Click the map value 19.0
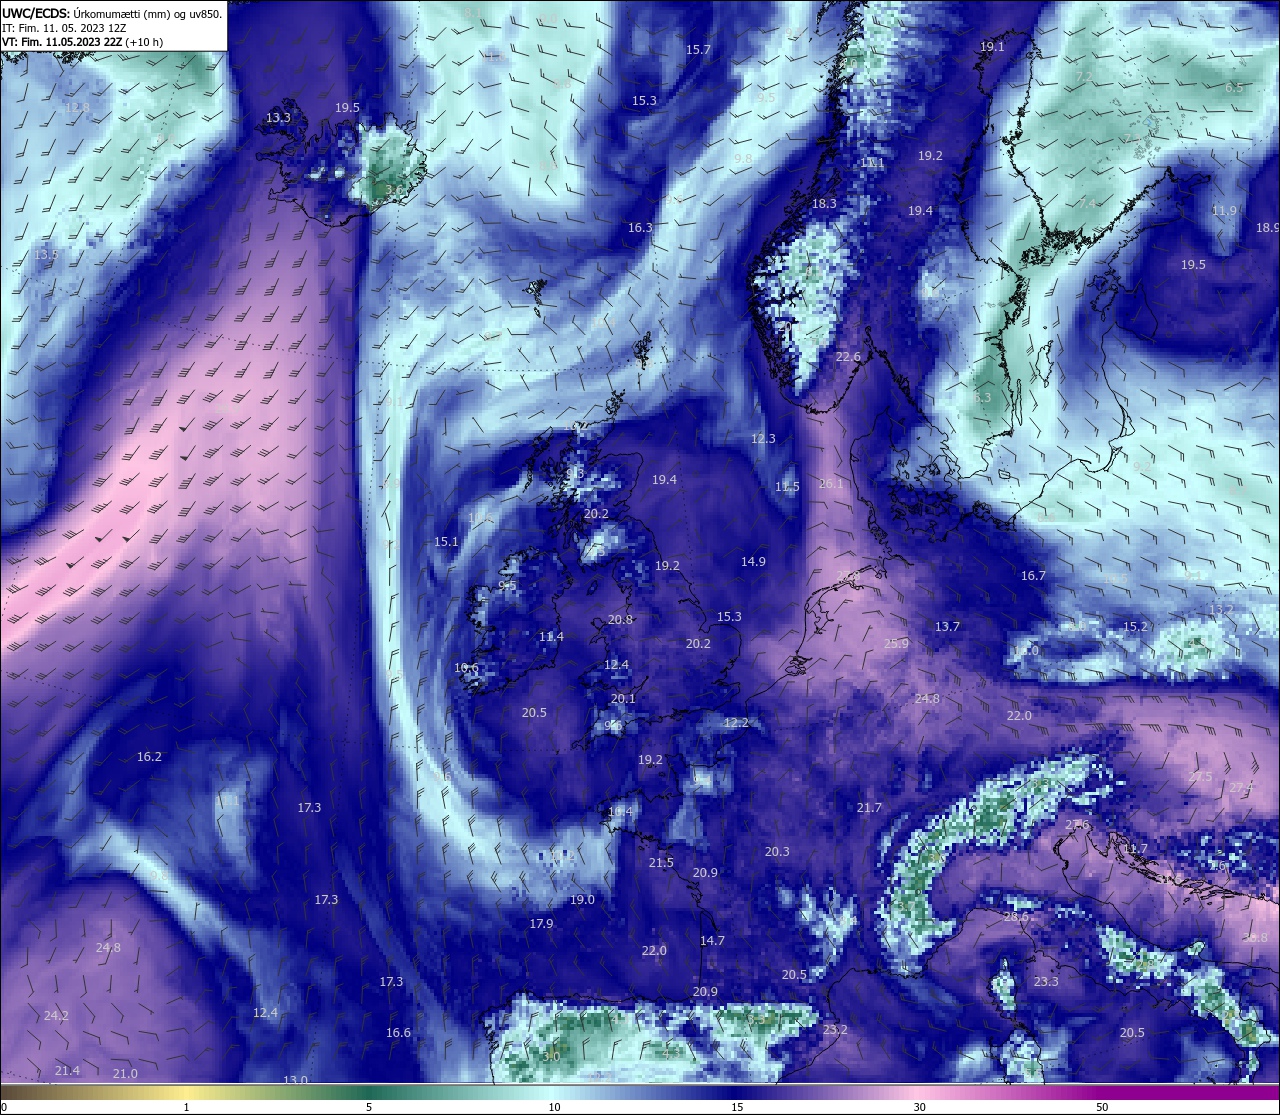 [582, 899]
